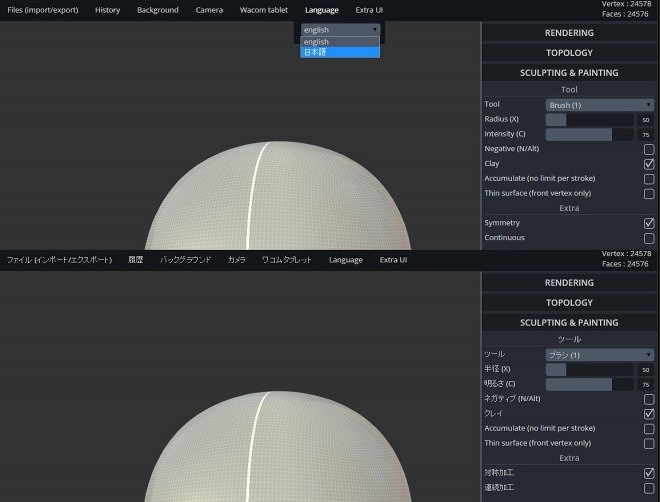Expand TOPOLOGY section in the English-language panel
Viewport: 660px width, 502px height.
coord(569,53)
